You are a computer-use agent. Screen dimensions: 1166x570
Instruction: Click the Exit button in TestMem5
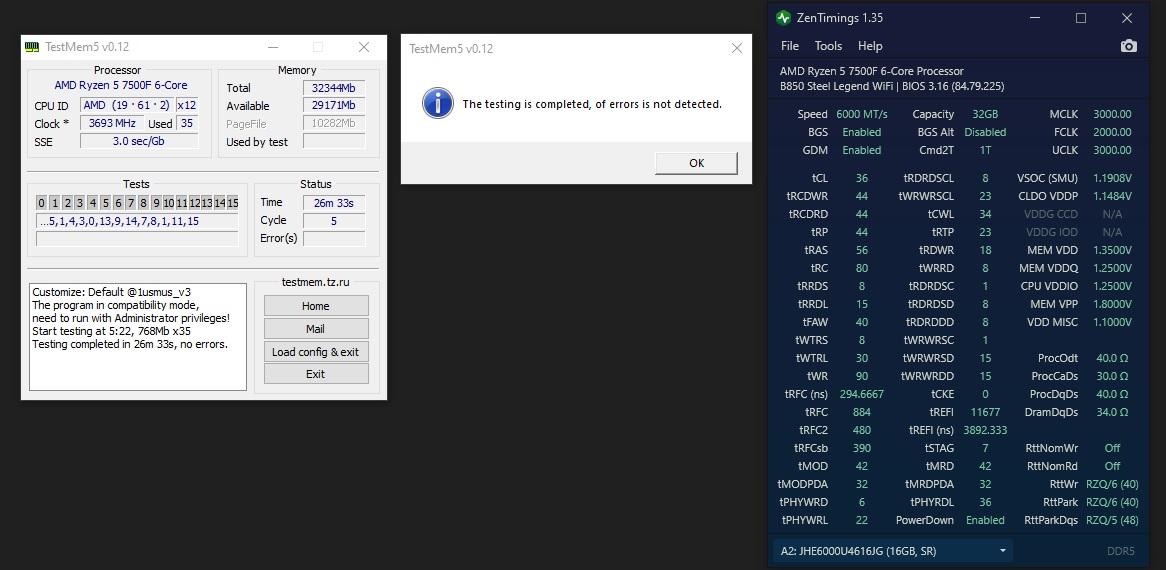pyautogui.click(x=315, y=374)
